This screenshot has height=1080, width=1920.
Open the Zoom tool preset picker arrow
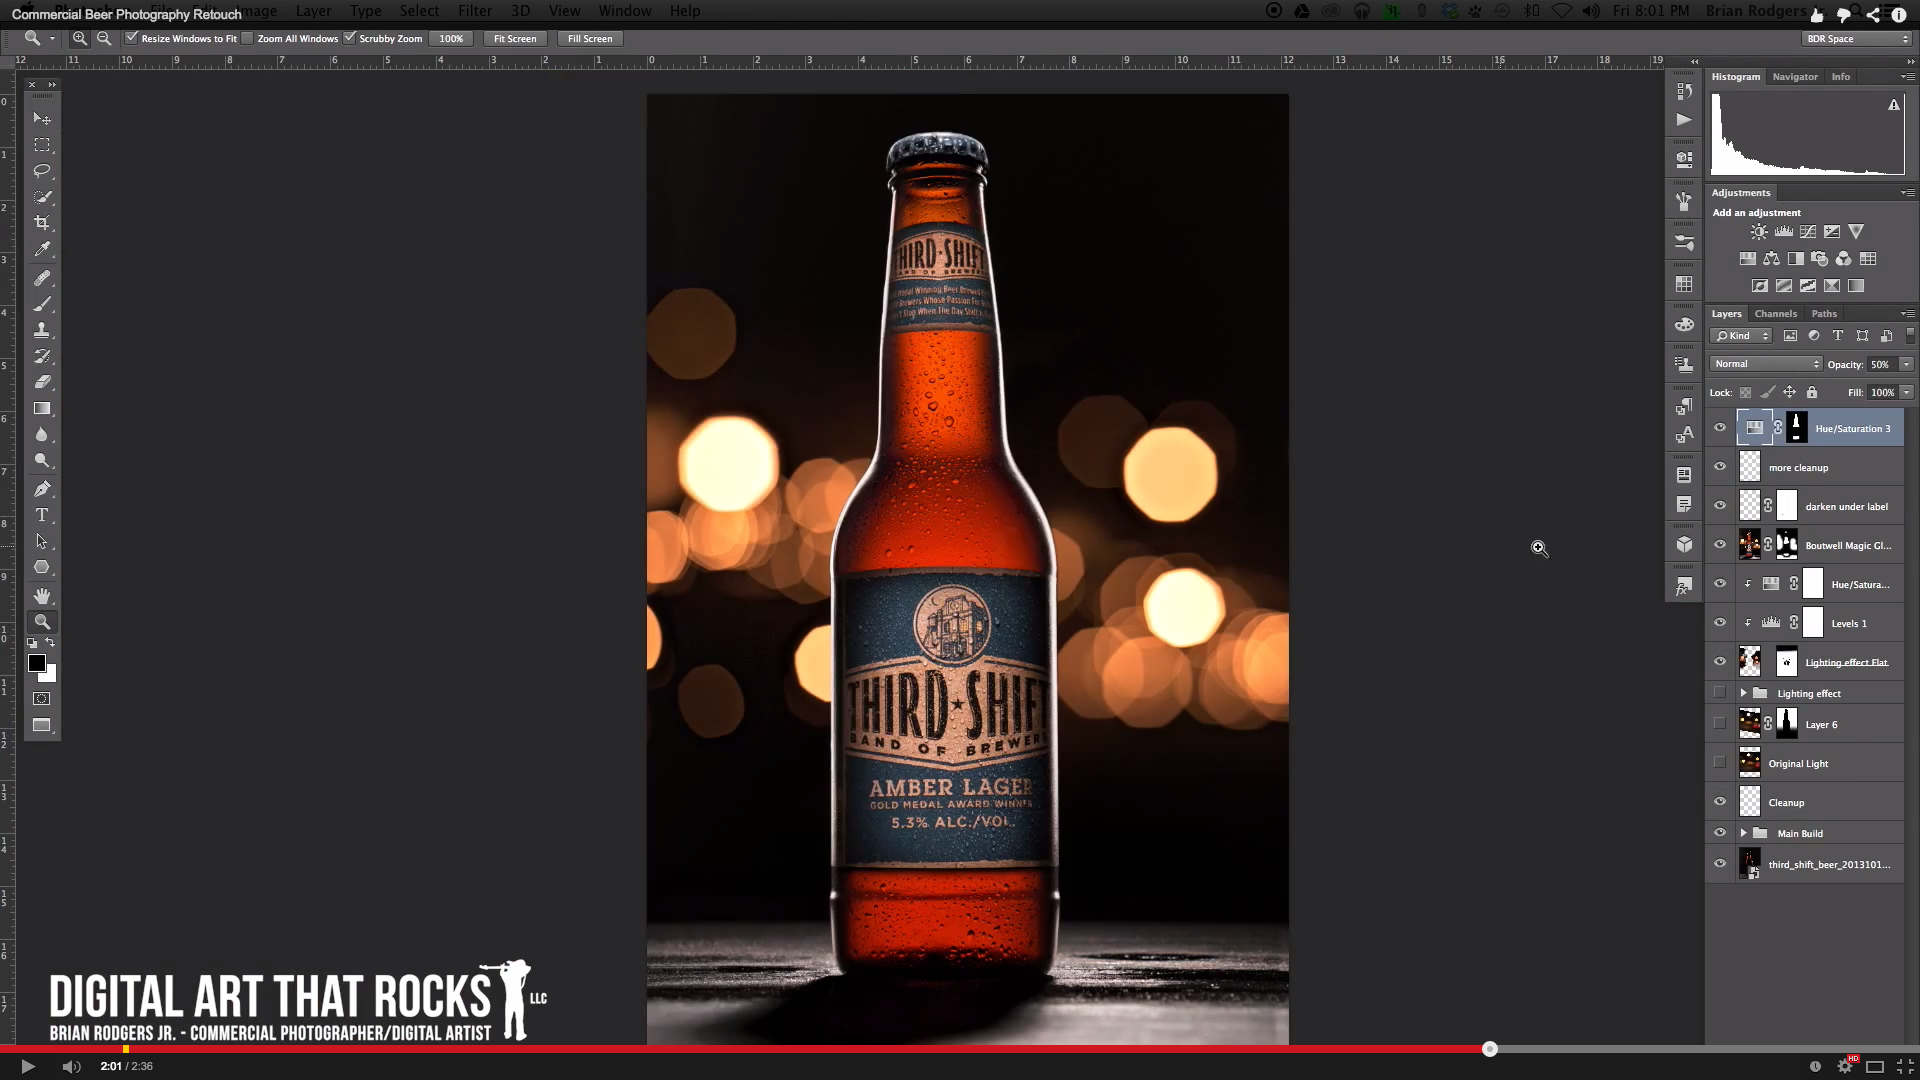[52, 38]
